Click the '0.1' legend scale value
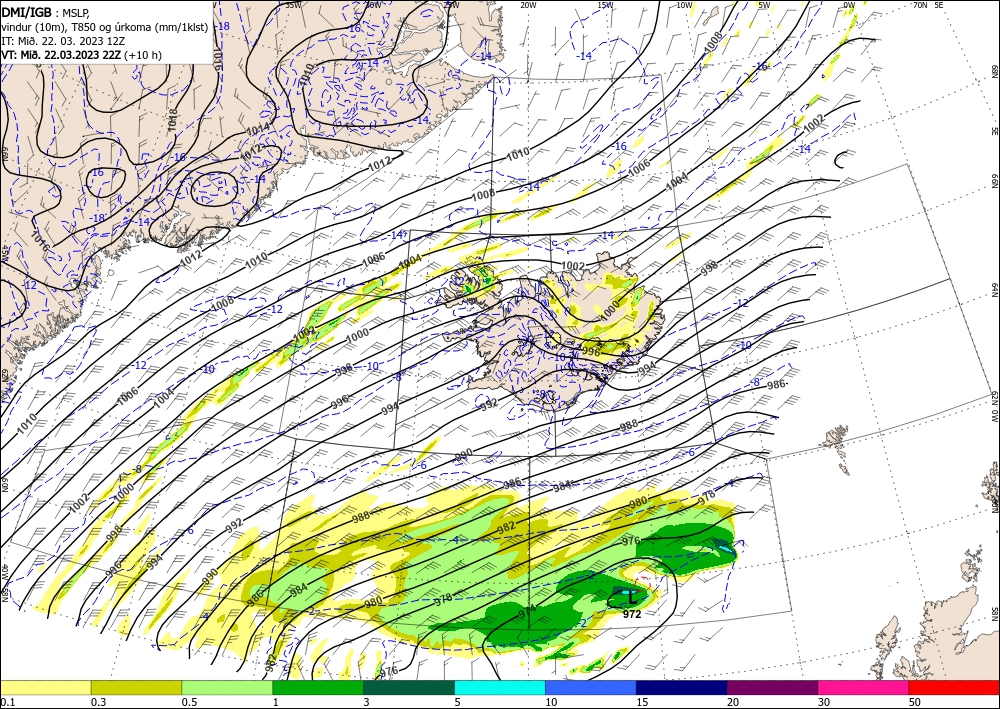This screenshot has height=709, width=1000. (x=8, y=702)
